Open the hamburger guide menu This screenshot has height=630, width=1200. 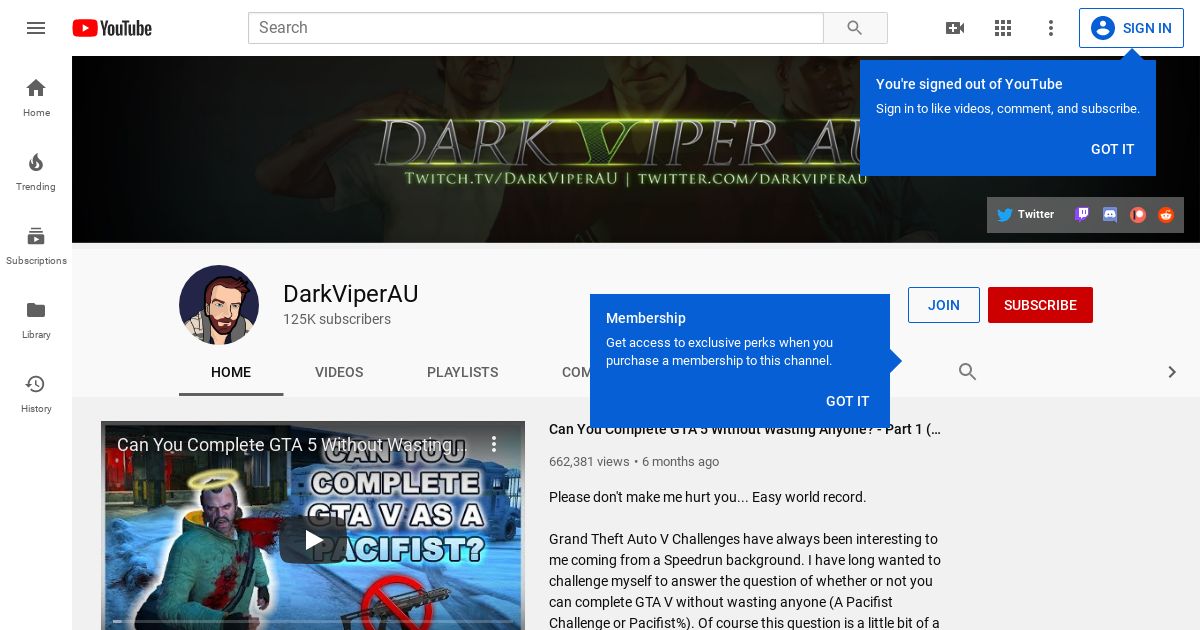(36, 28)
